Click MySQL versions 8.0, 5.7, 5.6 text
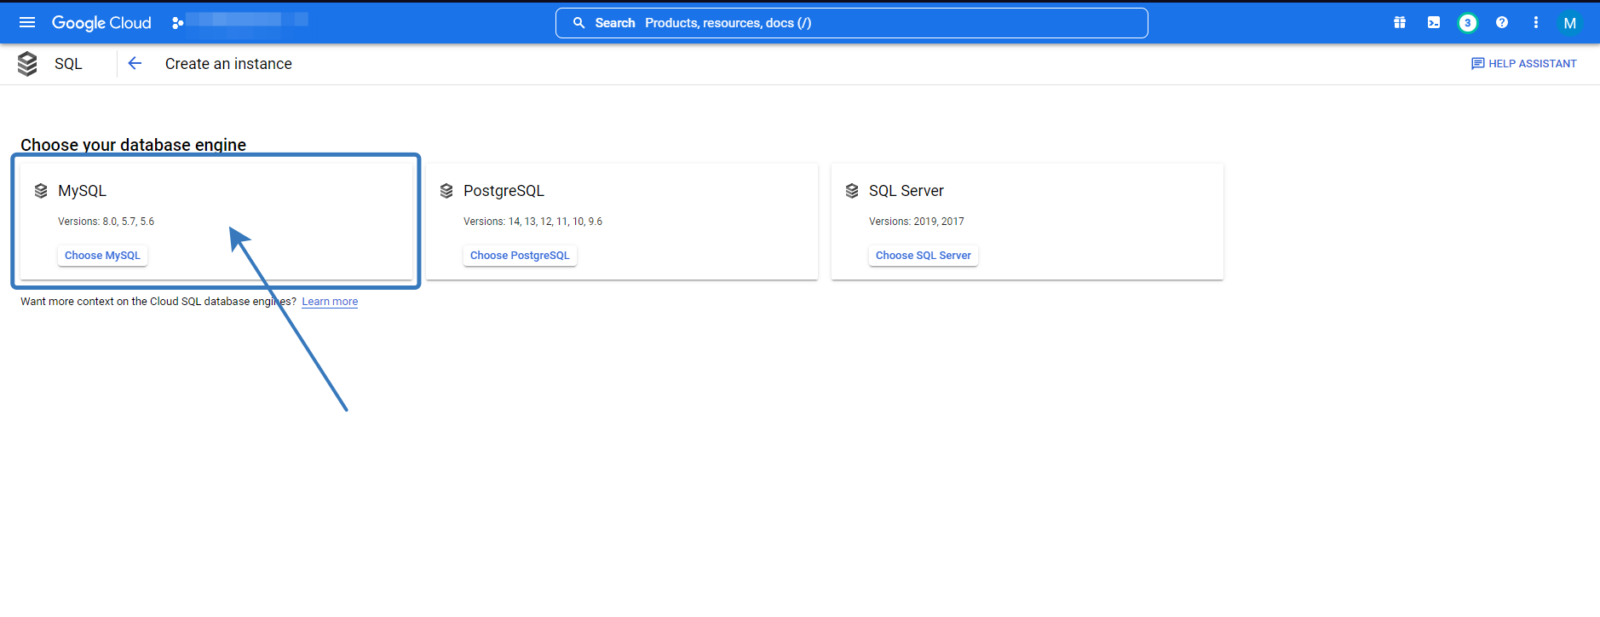 click(106, 221)
